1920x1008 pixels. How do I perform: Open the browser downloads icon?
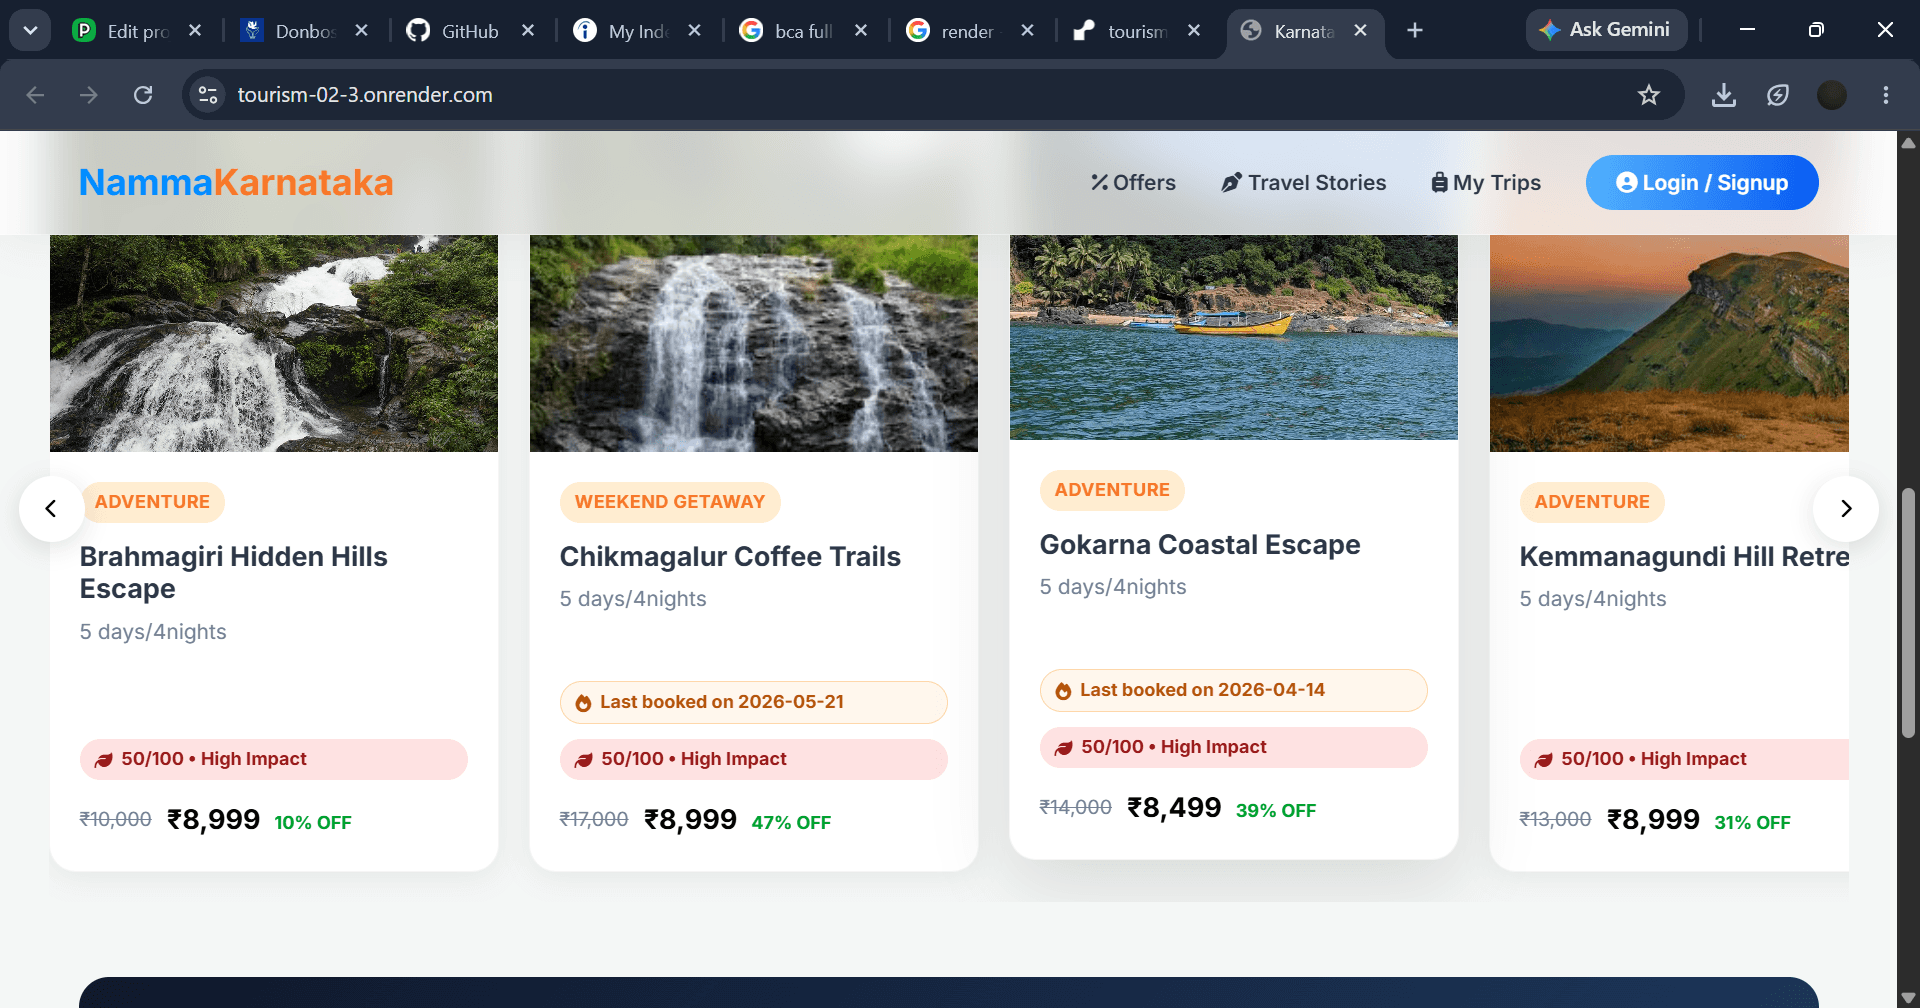point(1724,95)
